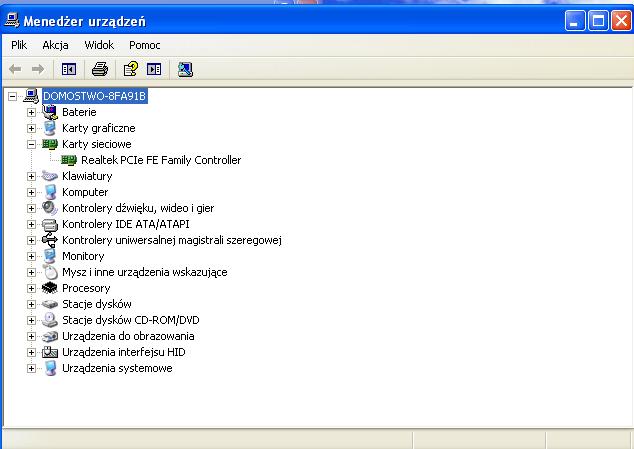Click the Print toolbar icon
This screenshot has width=634, height=449.
coord(99,69)
